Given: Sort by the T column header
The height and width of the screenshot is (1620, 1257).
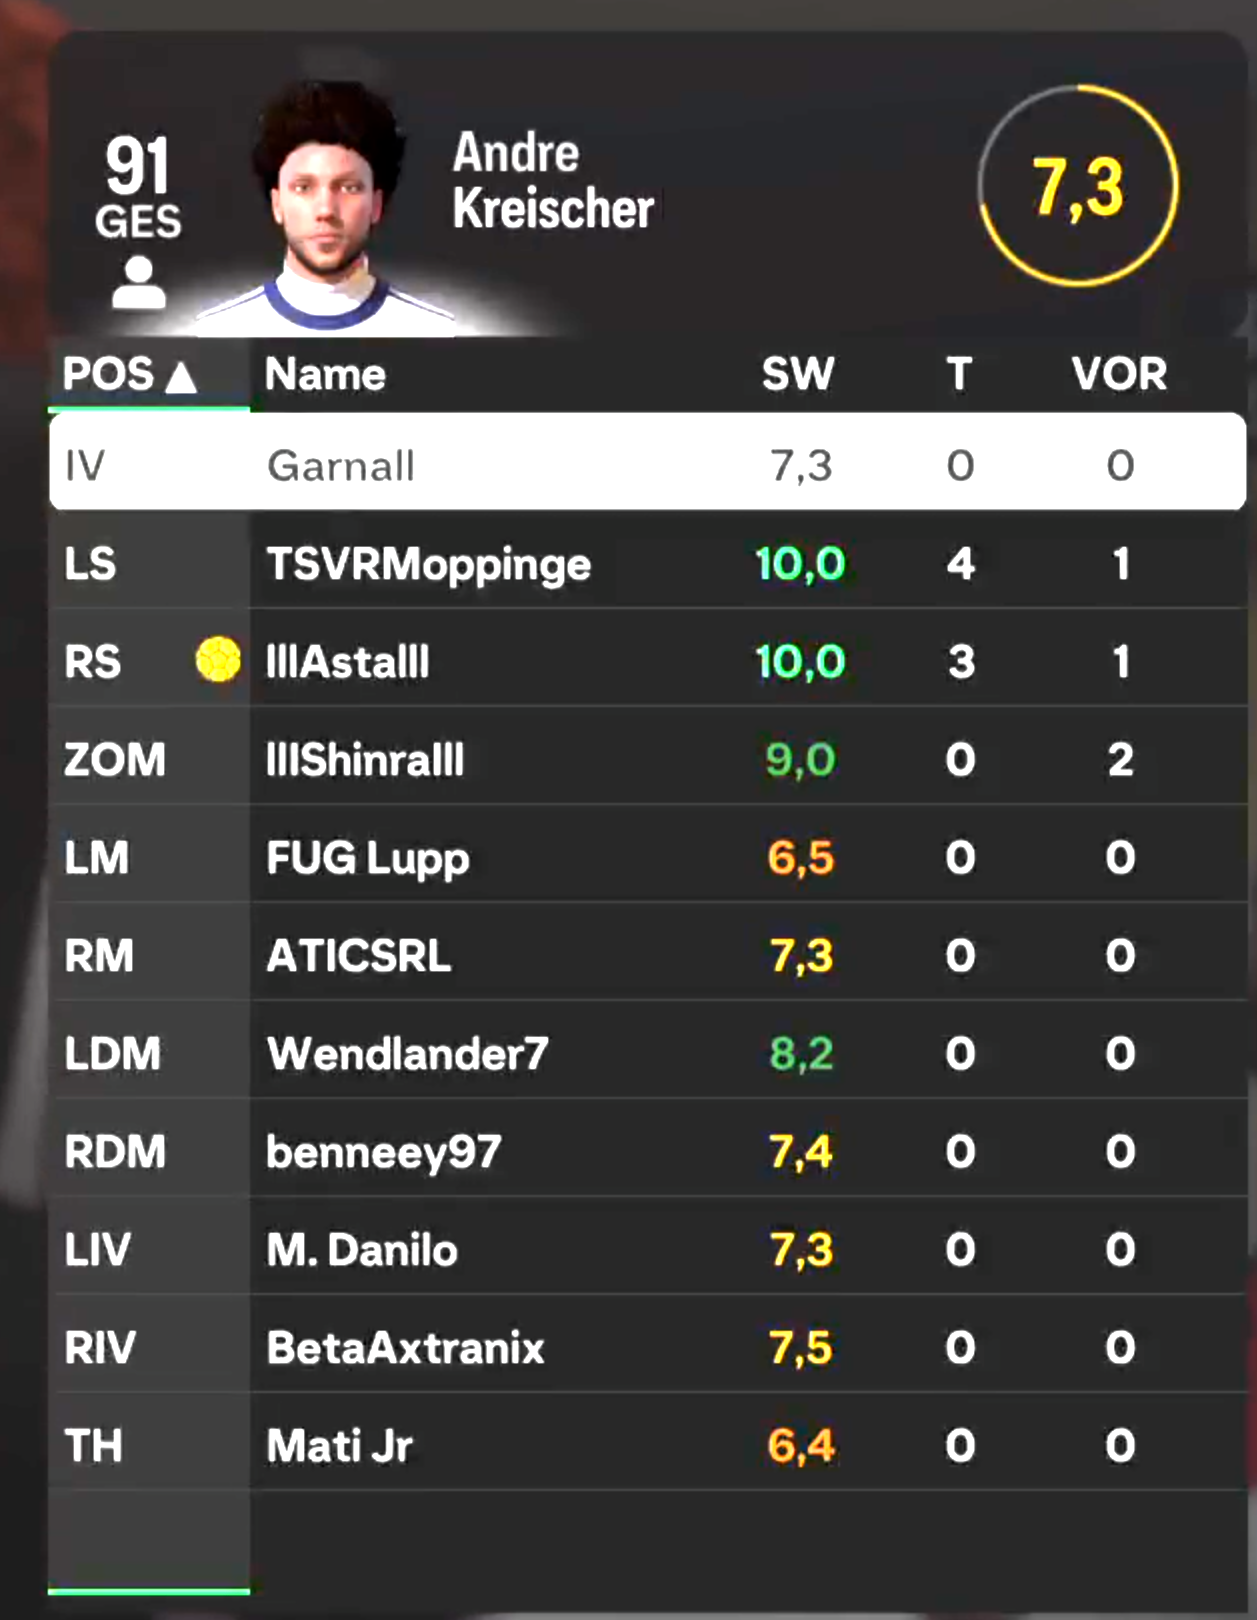Looking at the screenshot, I should (959, 375).
